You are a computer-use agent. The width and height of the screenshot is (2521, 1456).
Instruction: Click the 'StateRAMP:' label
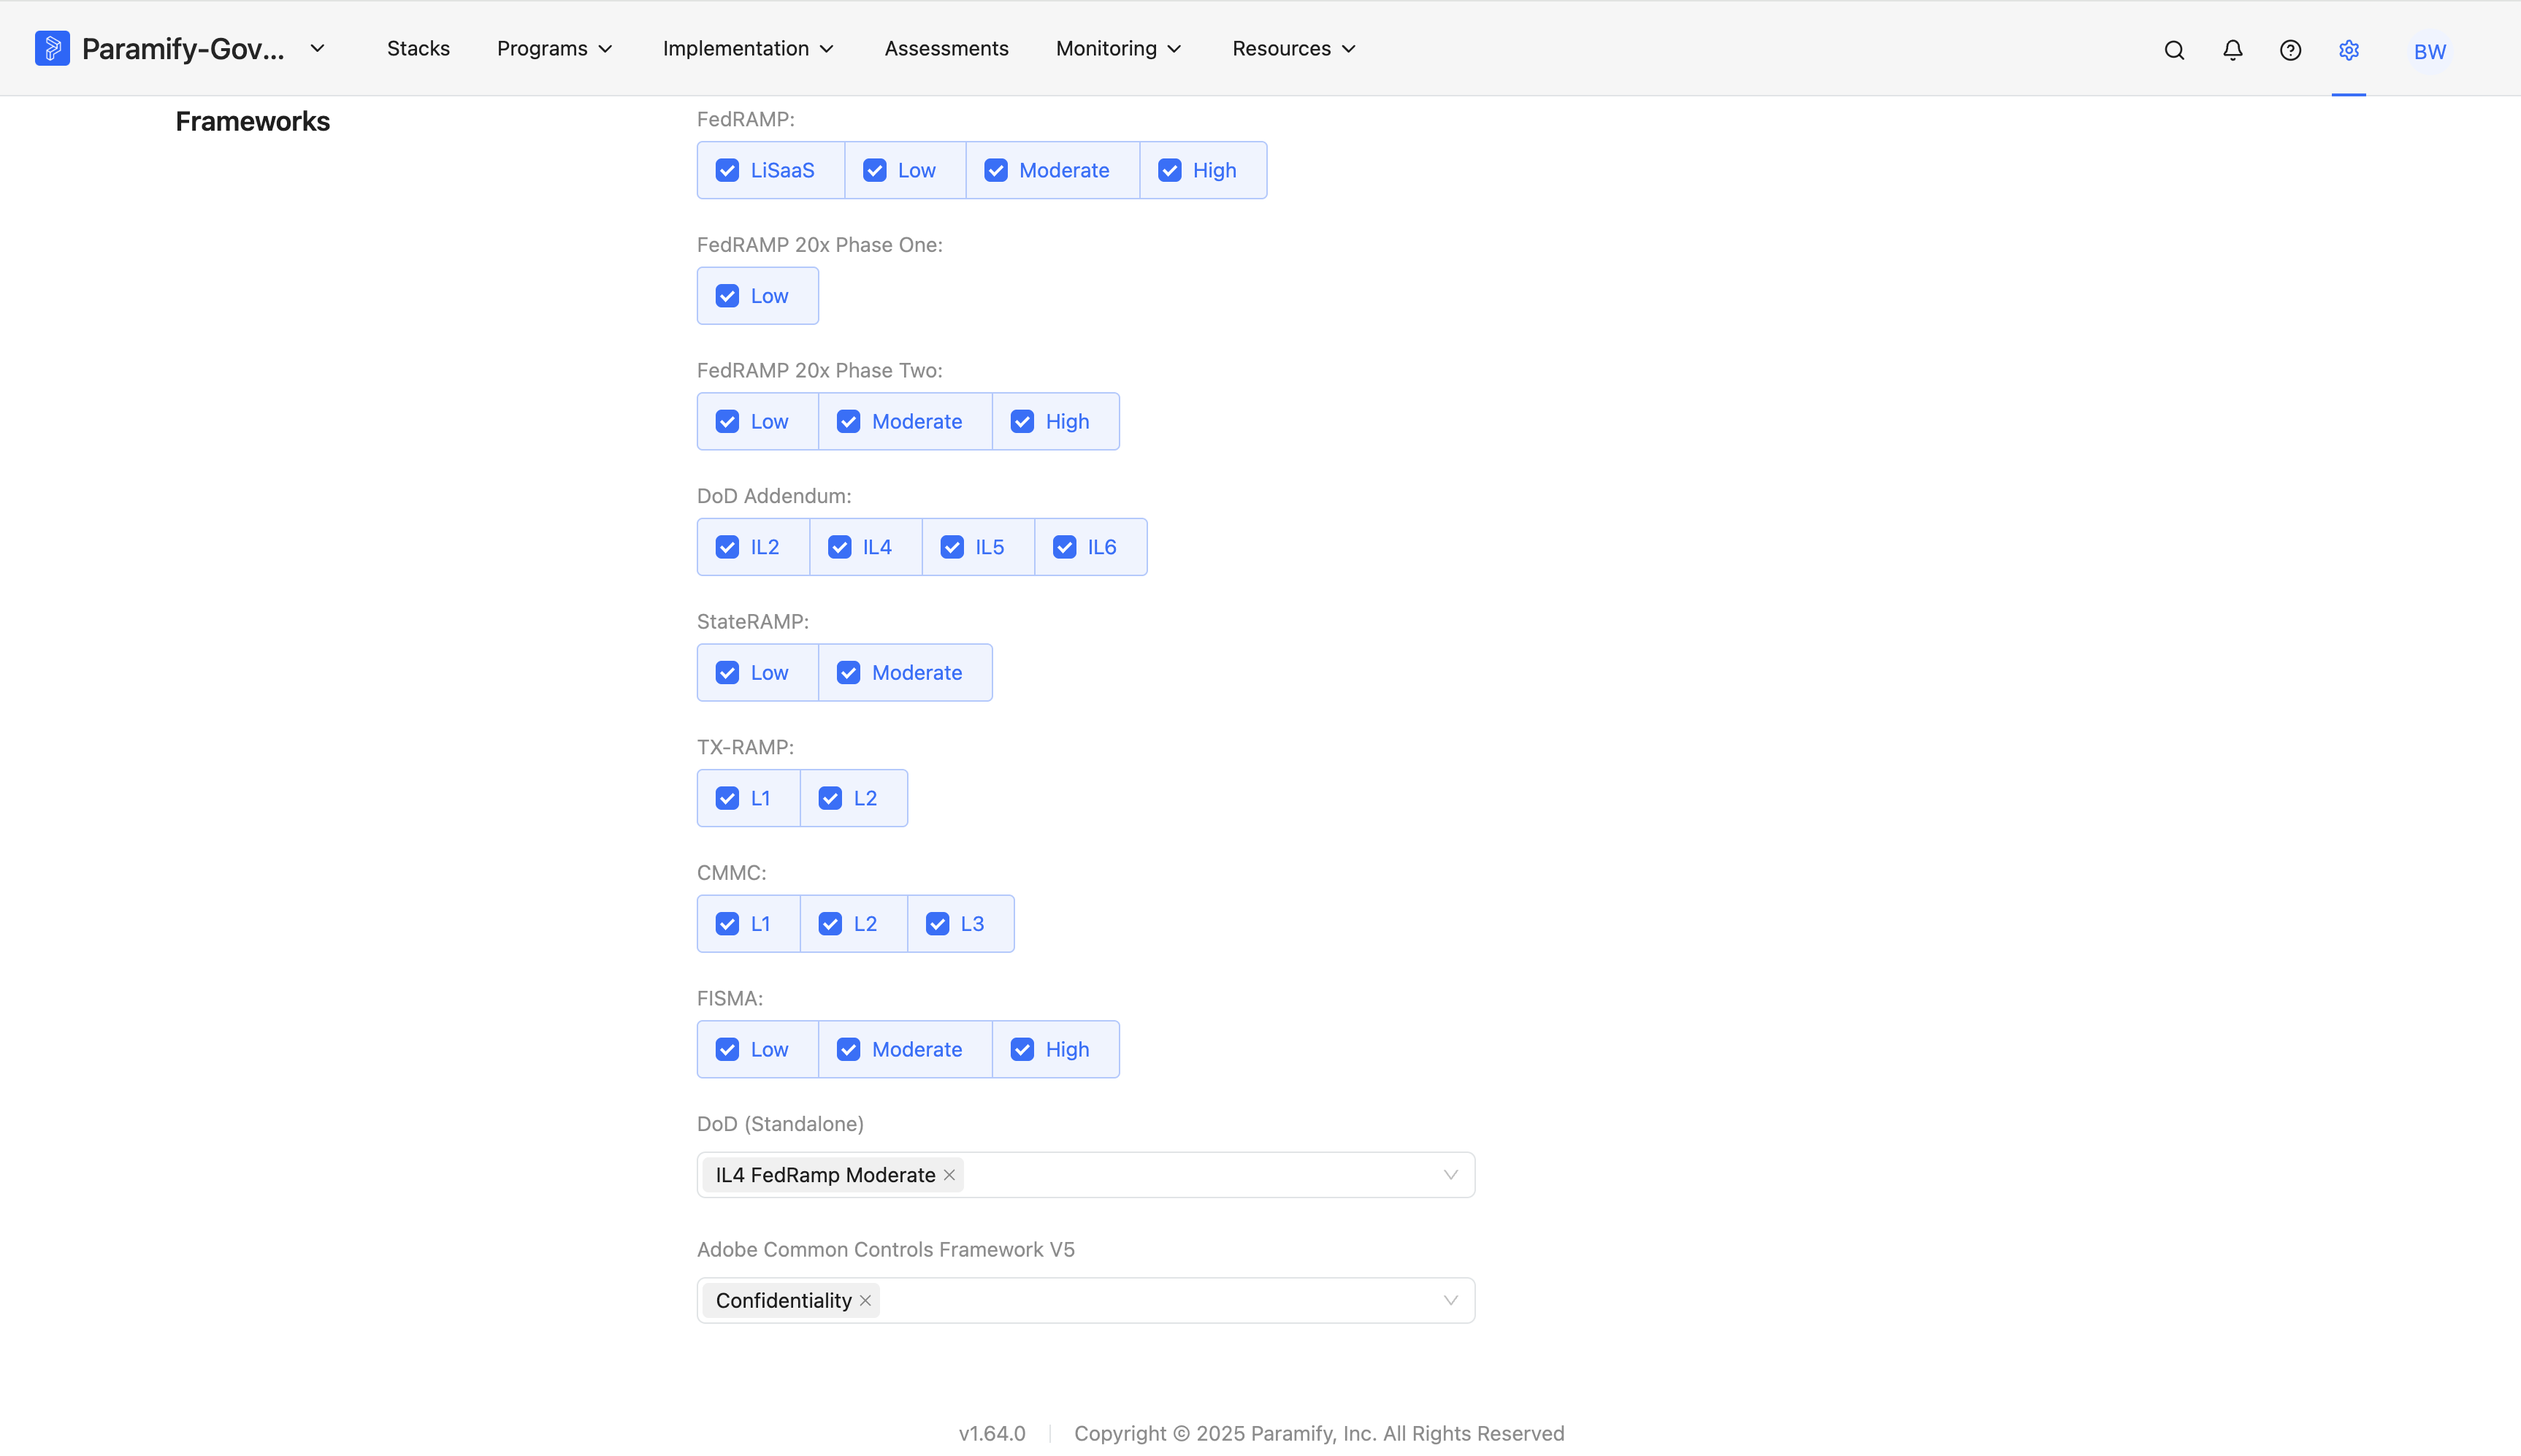pyautogui.click(x=753, y=622)
